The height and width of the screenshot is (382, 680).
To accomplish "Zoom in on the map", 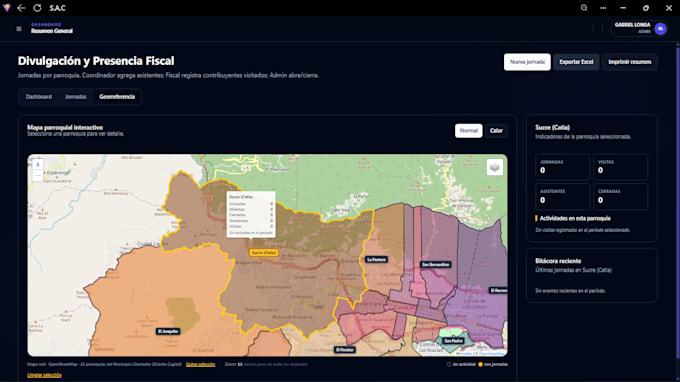I will [38, 165].
